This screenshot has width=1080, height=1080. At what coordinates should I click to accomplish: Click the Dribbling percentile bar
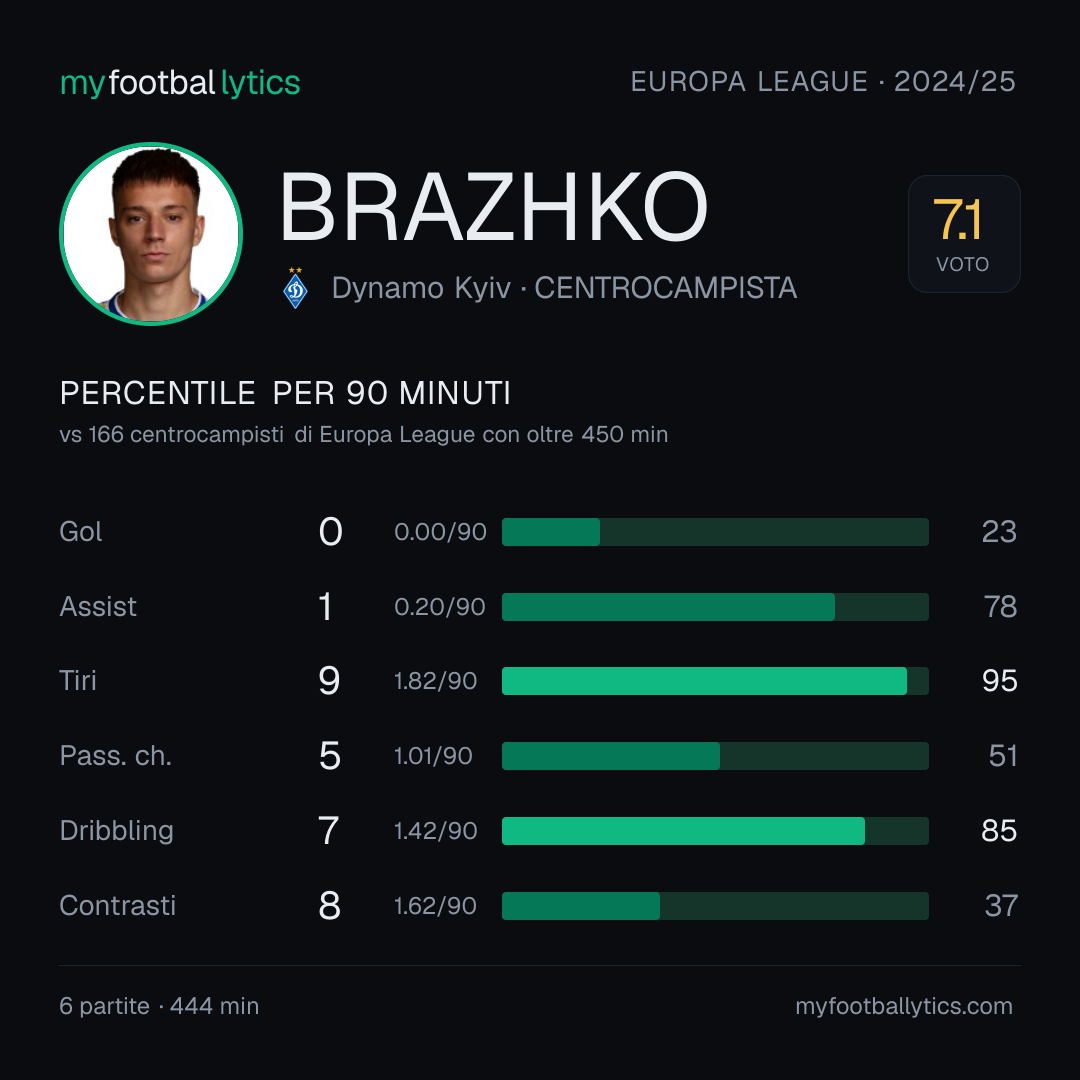(x=715, y=831)
